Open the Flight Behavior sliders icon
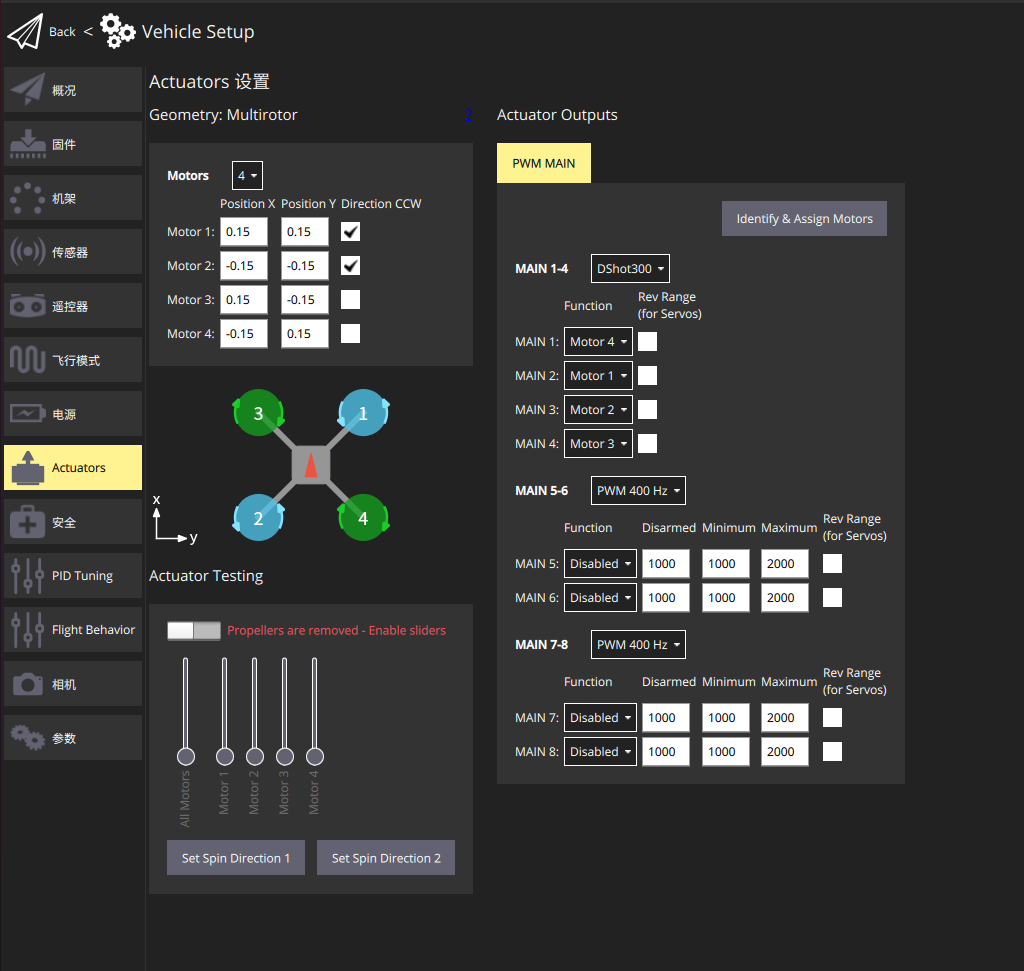Screen dimensions: 1024x971 pos(28,629)
